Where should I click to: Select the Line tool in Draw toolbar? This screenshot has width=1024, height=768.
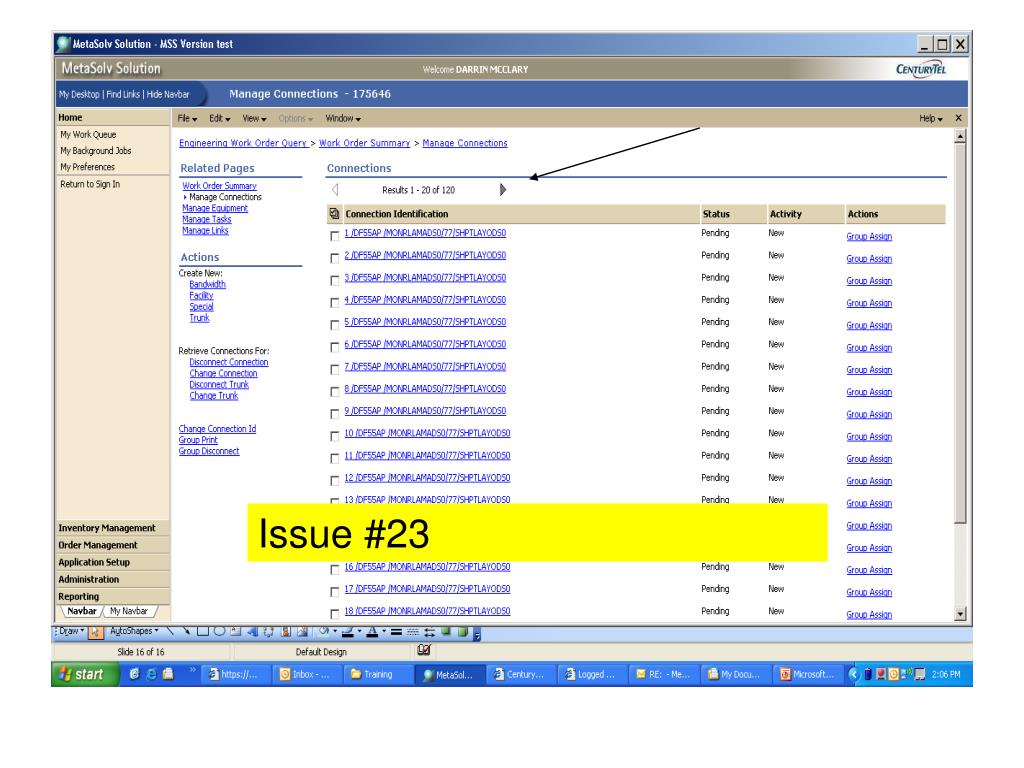(171, 632)
